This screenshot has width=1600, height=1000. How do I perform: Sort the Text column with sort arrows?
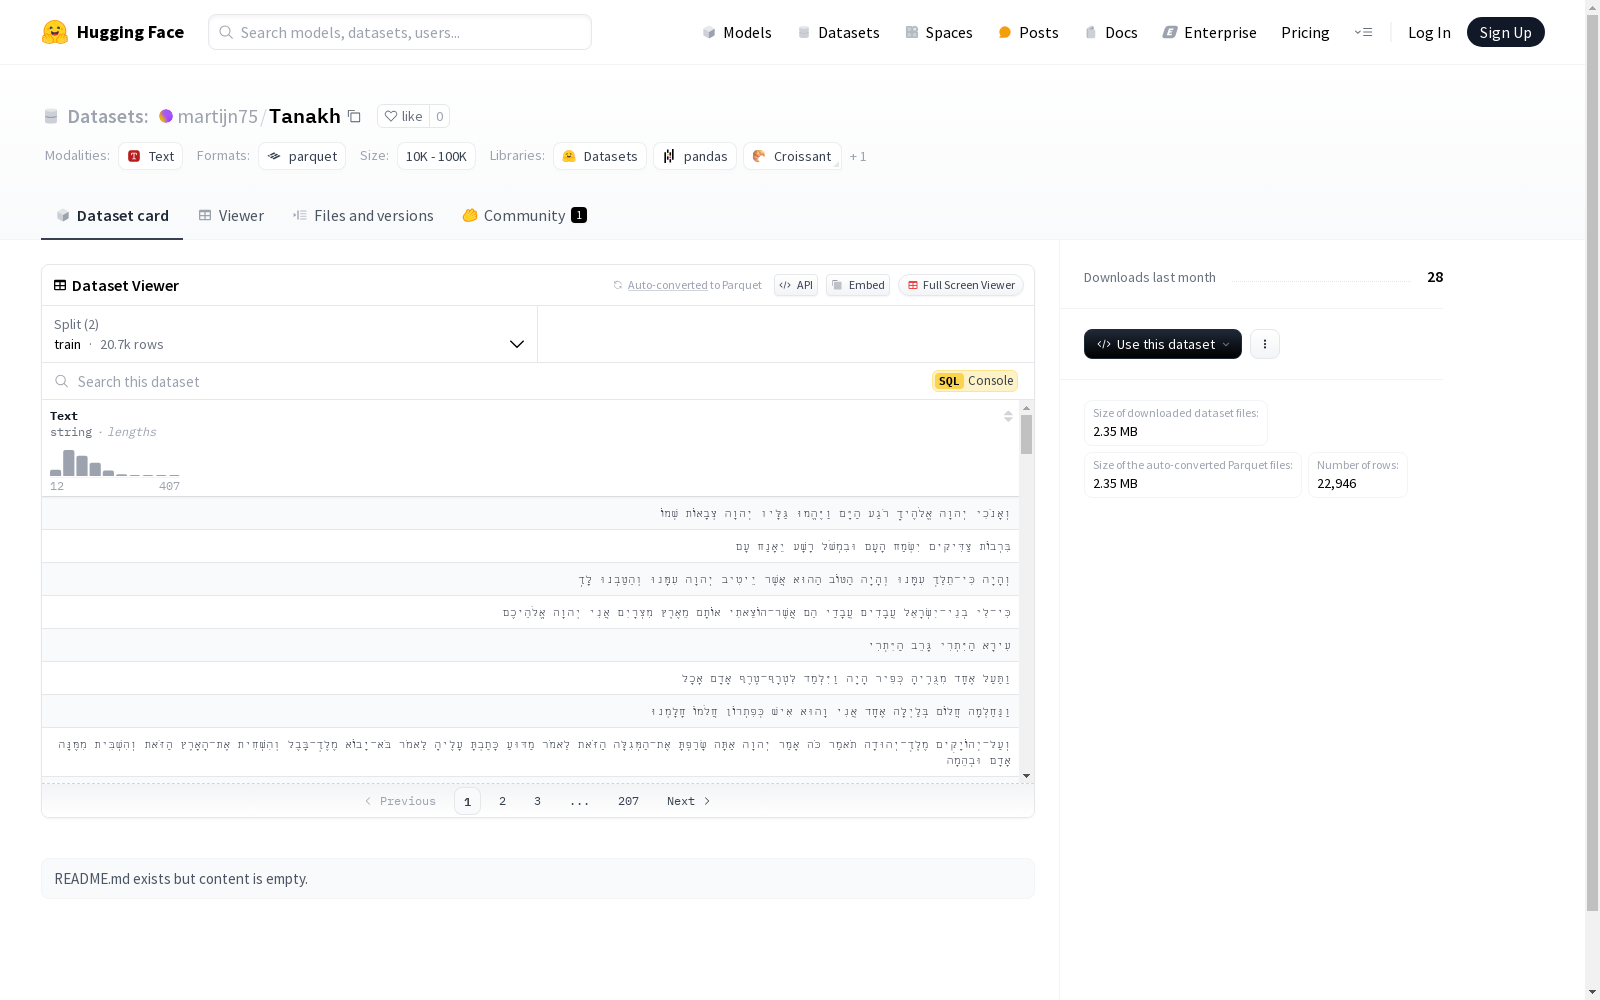[1008, 416]
